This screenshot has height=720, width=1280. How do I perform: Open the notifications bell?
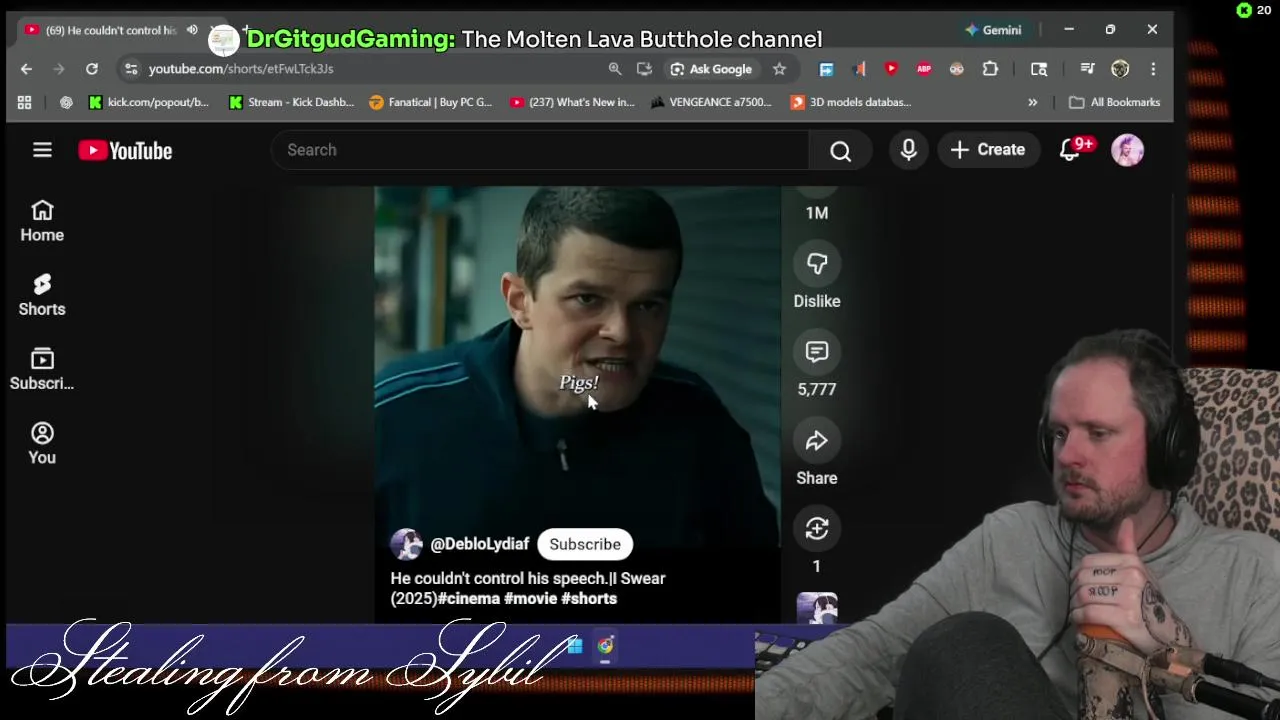click(x=1070, y=150)
